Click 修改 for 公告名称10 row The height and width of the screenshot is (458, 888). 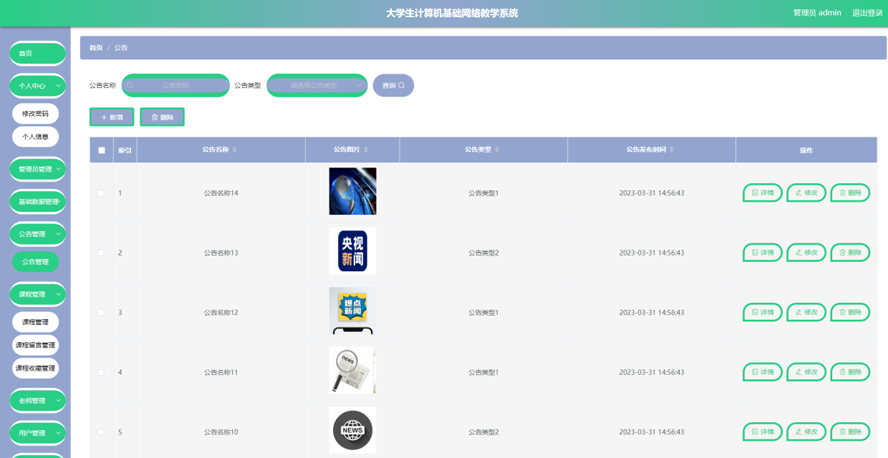click(x=806, y=432)
